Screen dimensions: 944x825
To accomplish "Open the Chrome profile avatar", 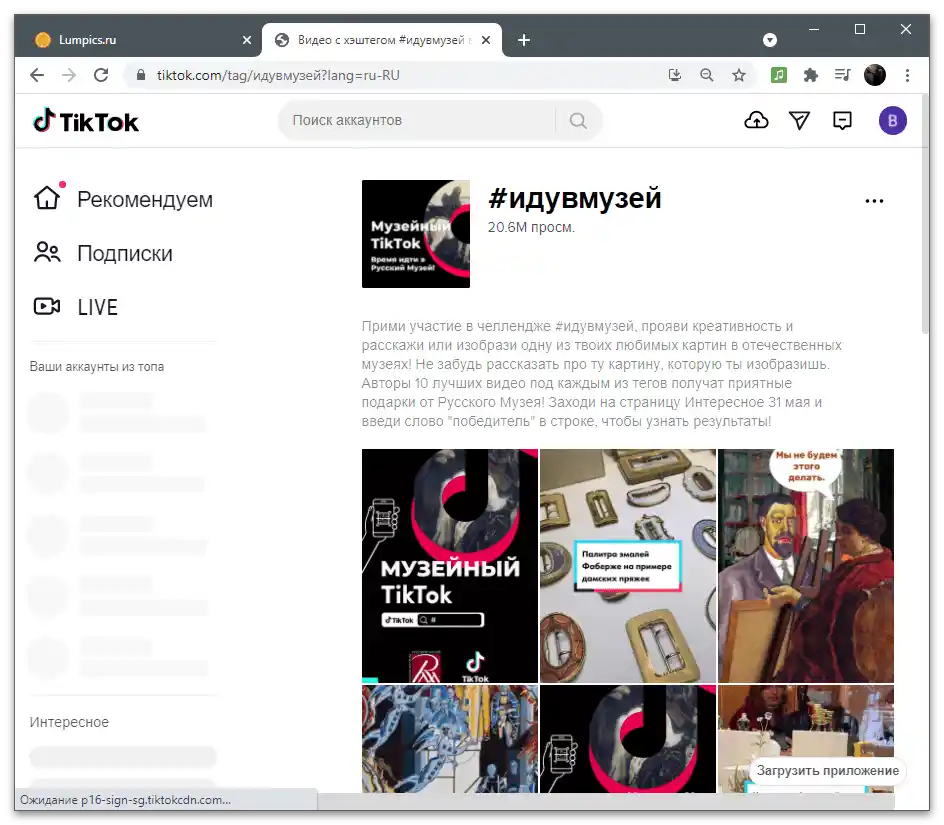I will pyautogui.click(x=875, y=75).
